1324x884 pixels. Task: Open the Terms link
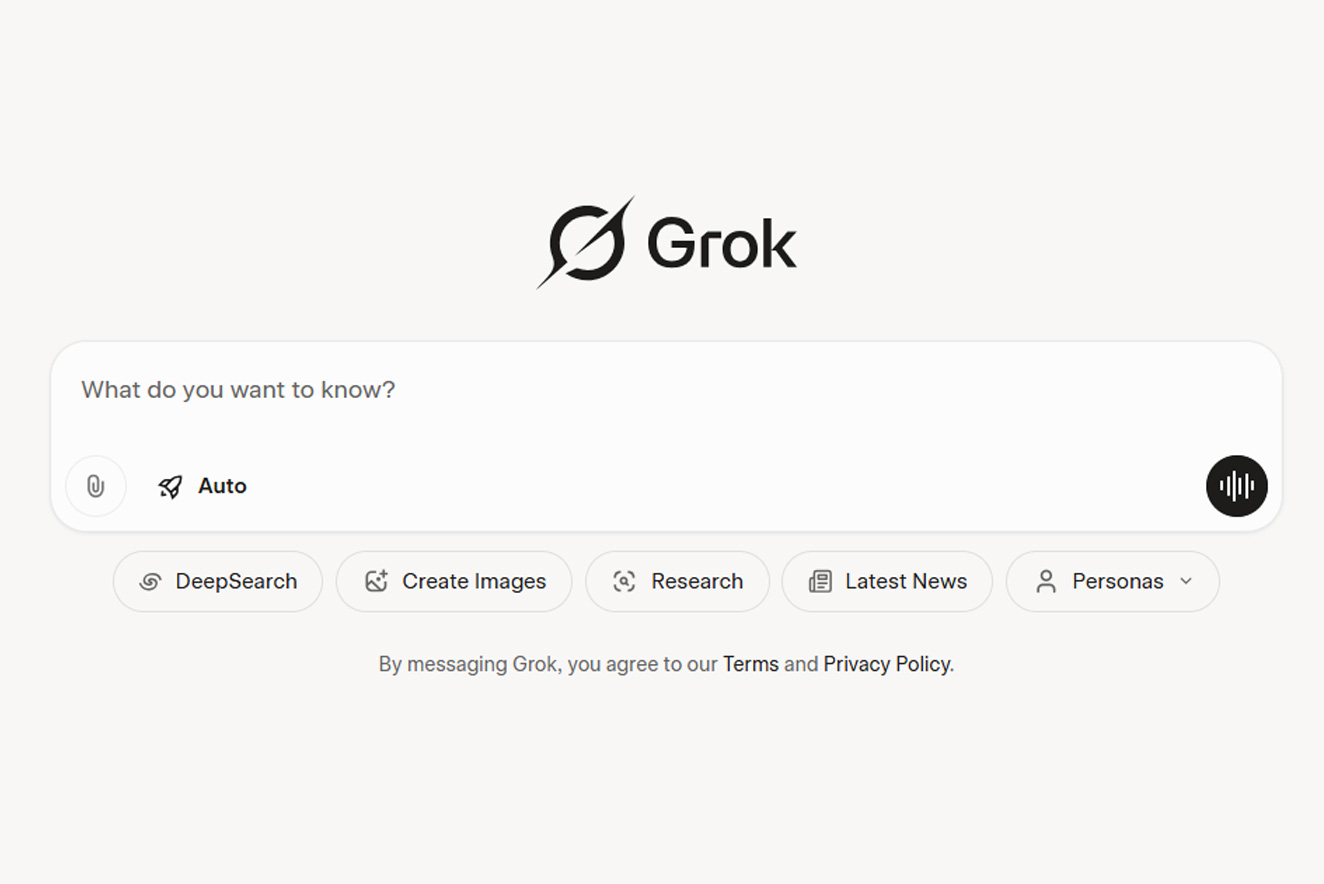pyautogui.click(x=750, y=664)
